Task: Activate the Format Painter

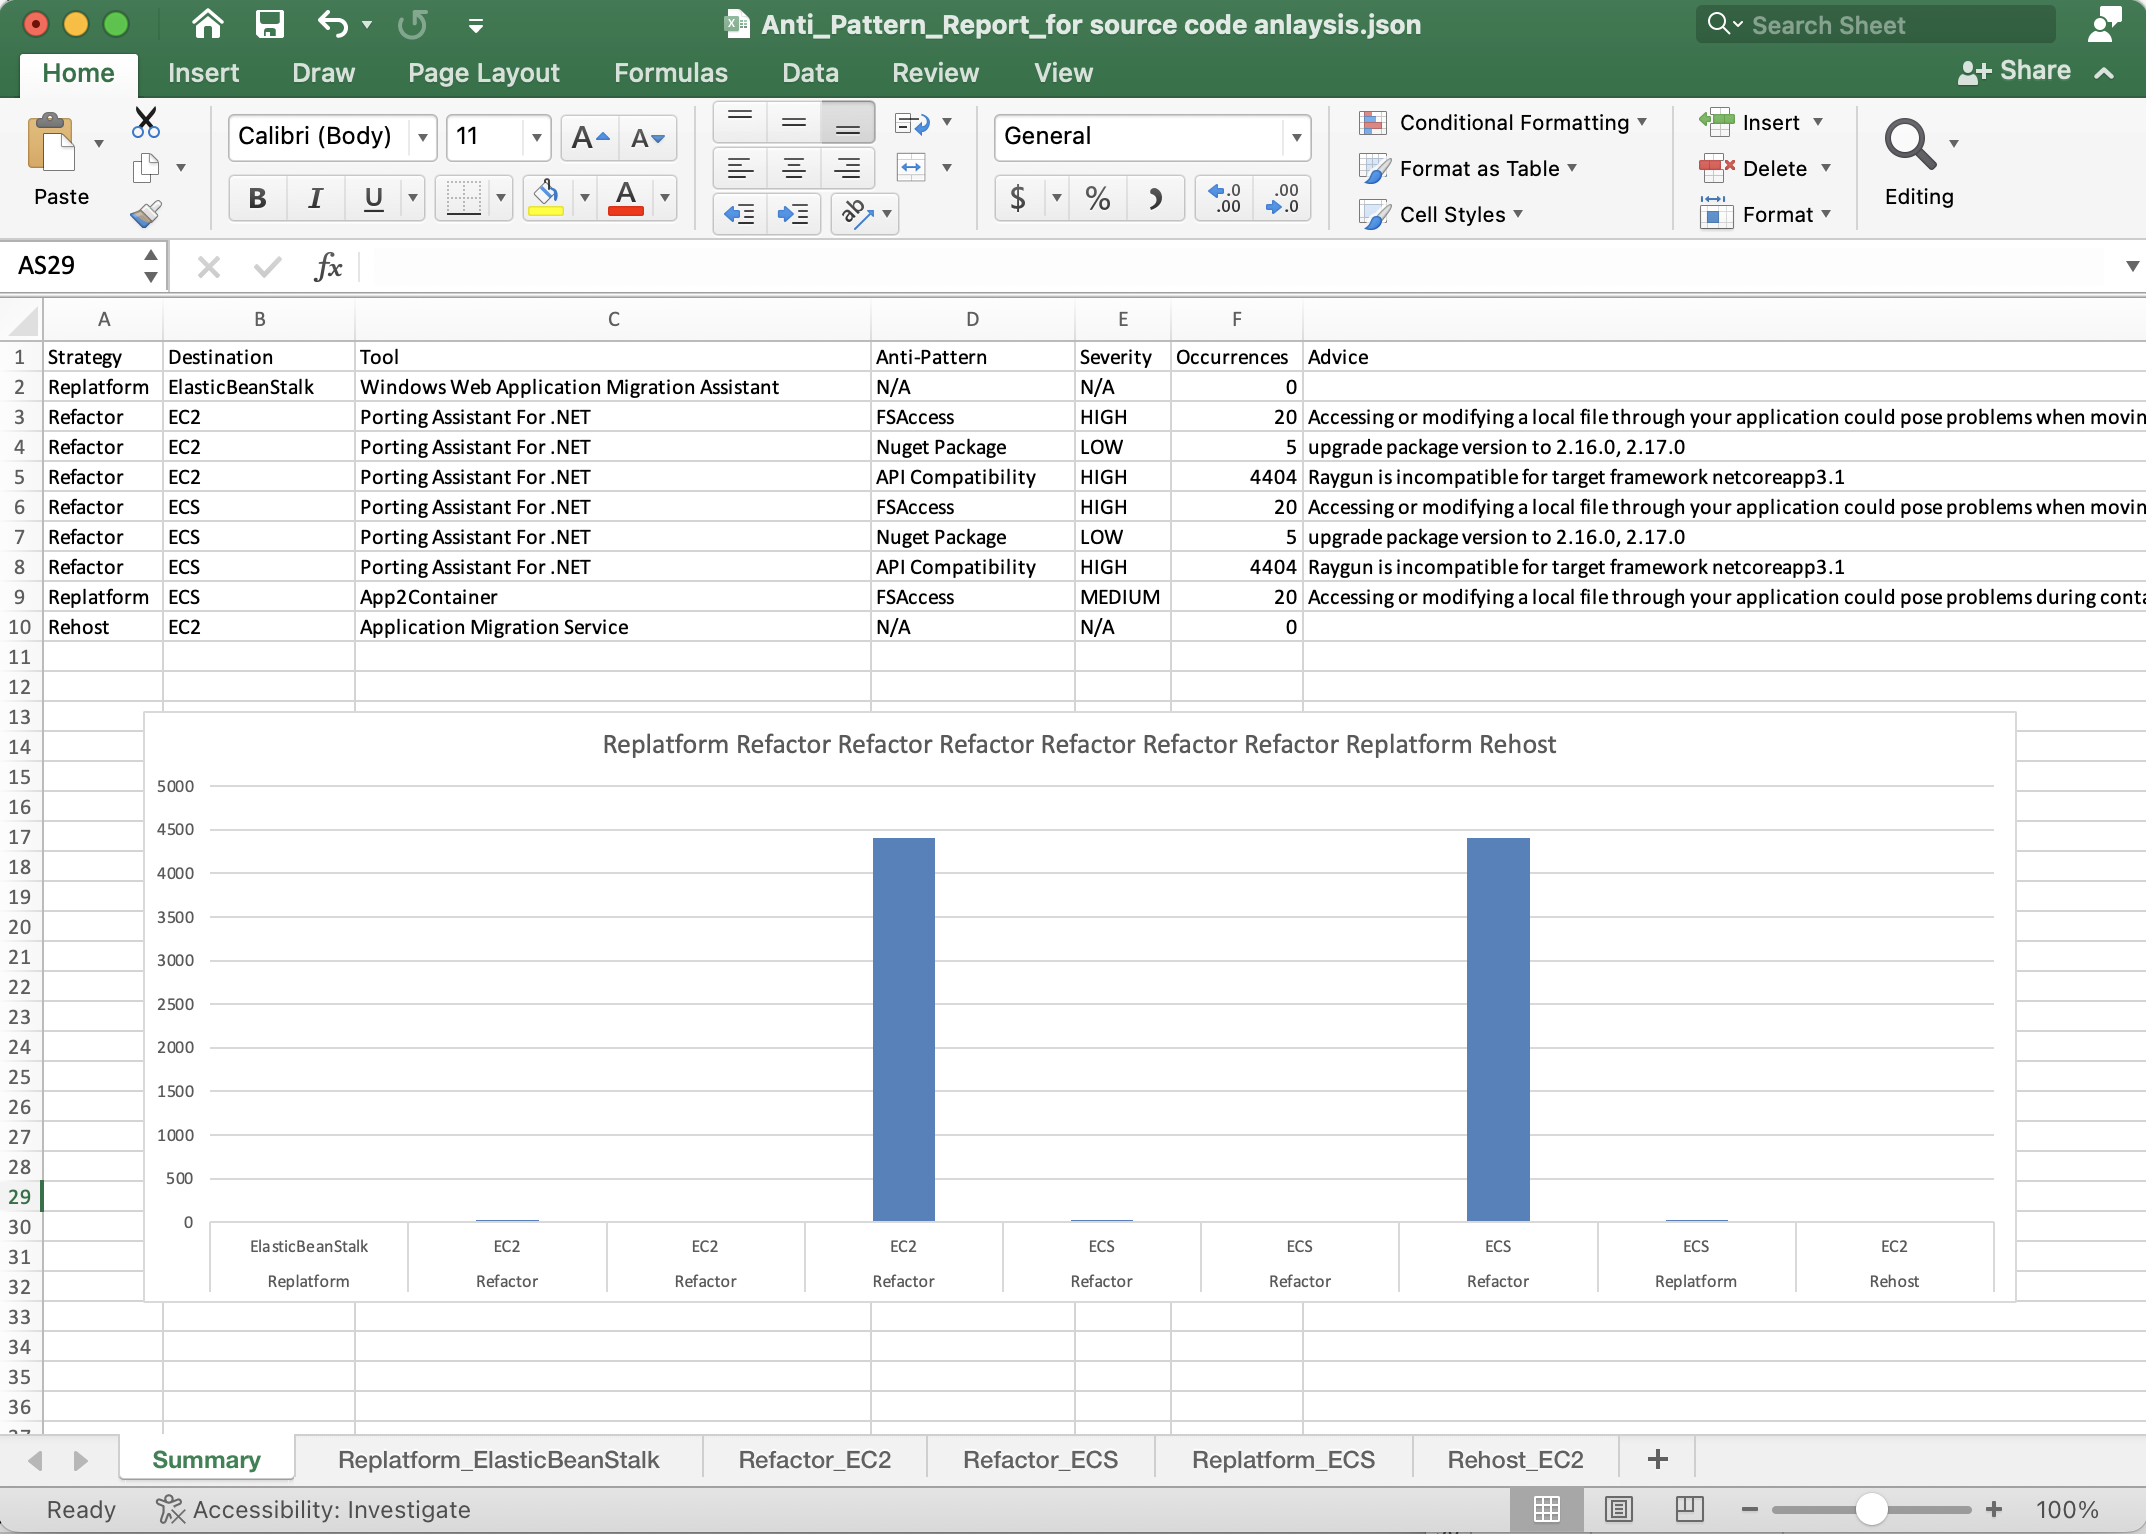Action: click(x=144, y=213)
